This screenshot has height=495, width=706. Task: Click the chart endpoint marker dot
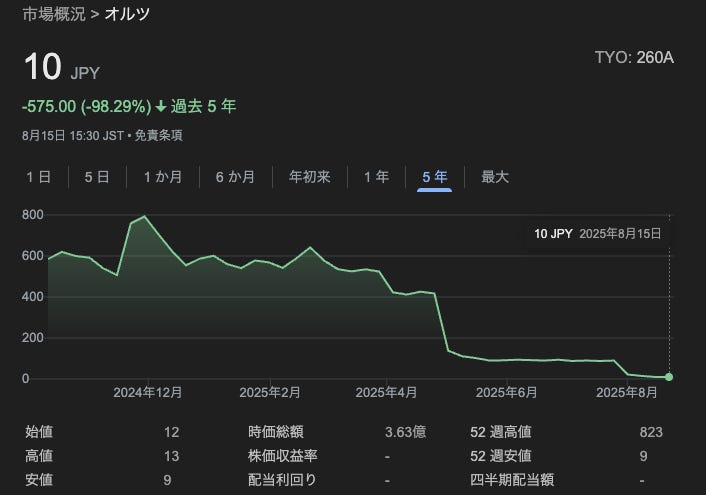pyautogui.click(x=669, y=377)
